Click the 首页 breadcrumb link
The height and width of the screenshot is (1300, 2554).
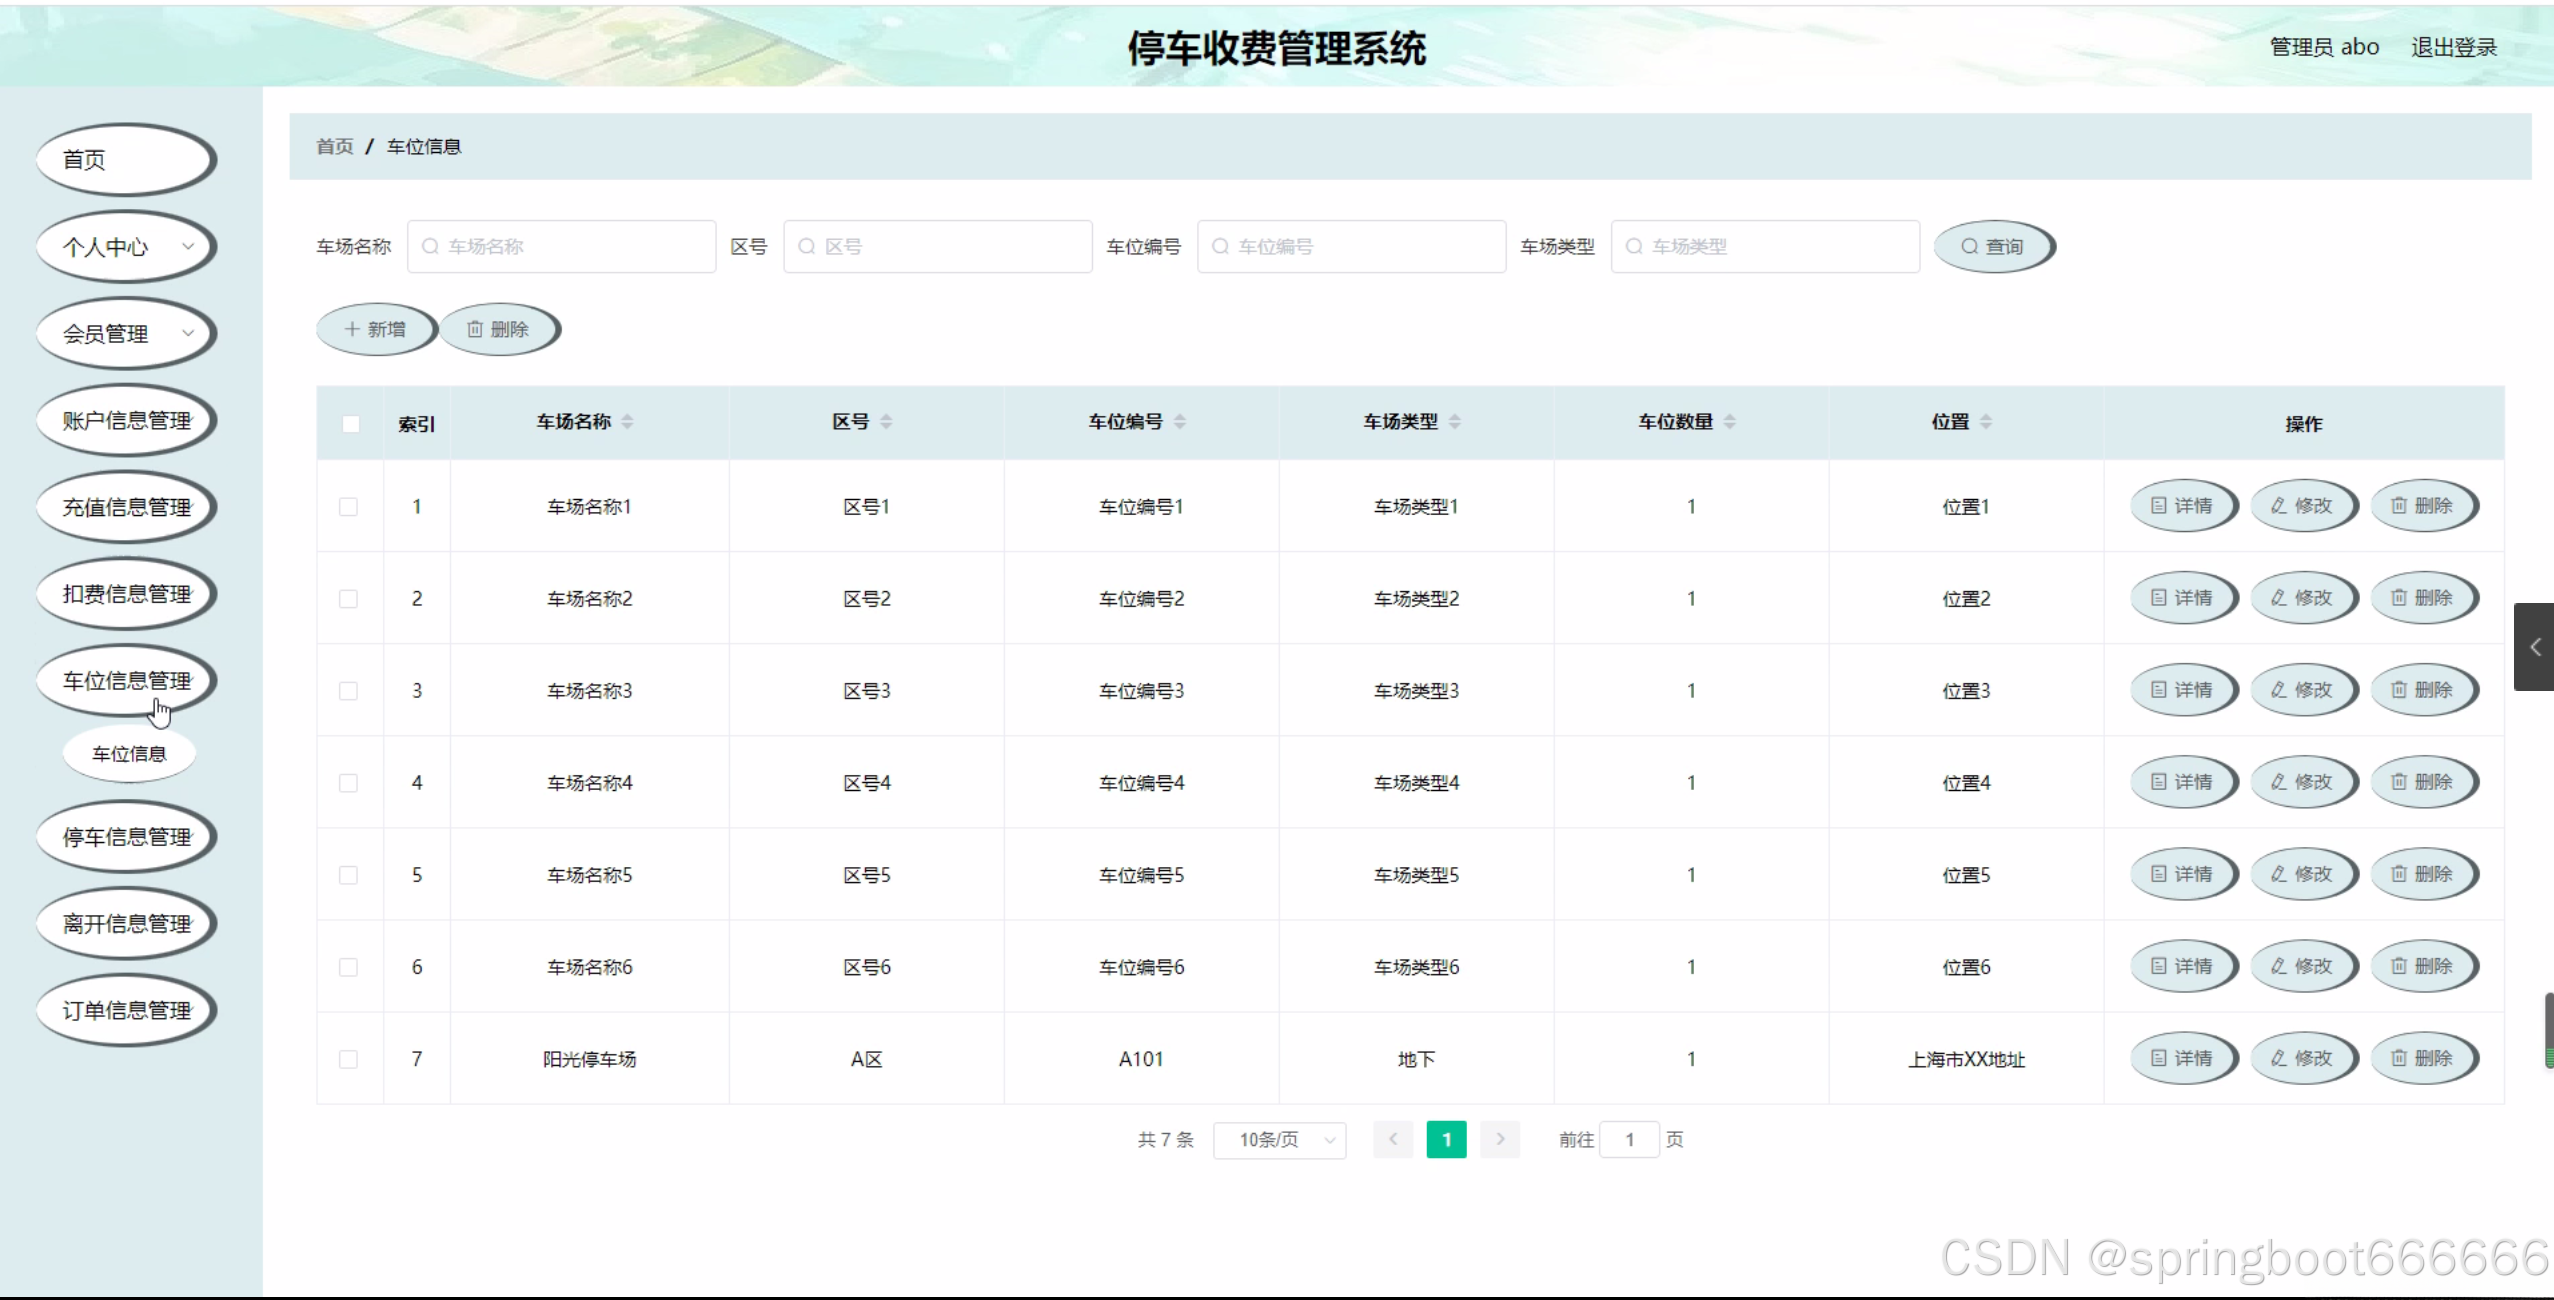point(335,147)
